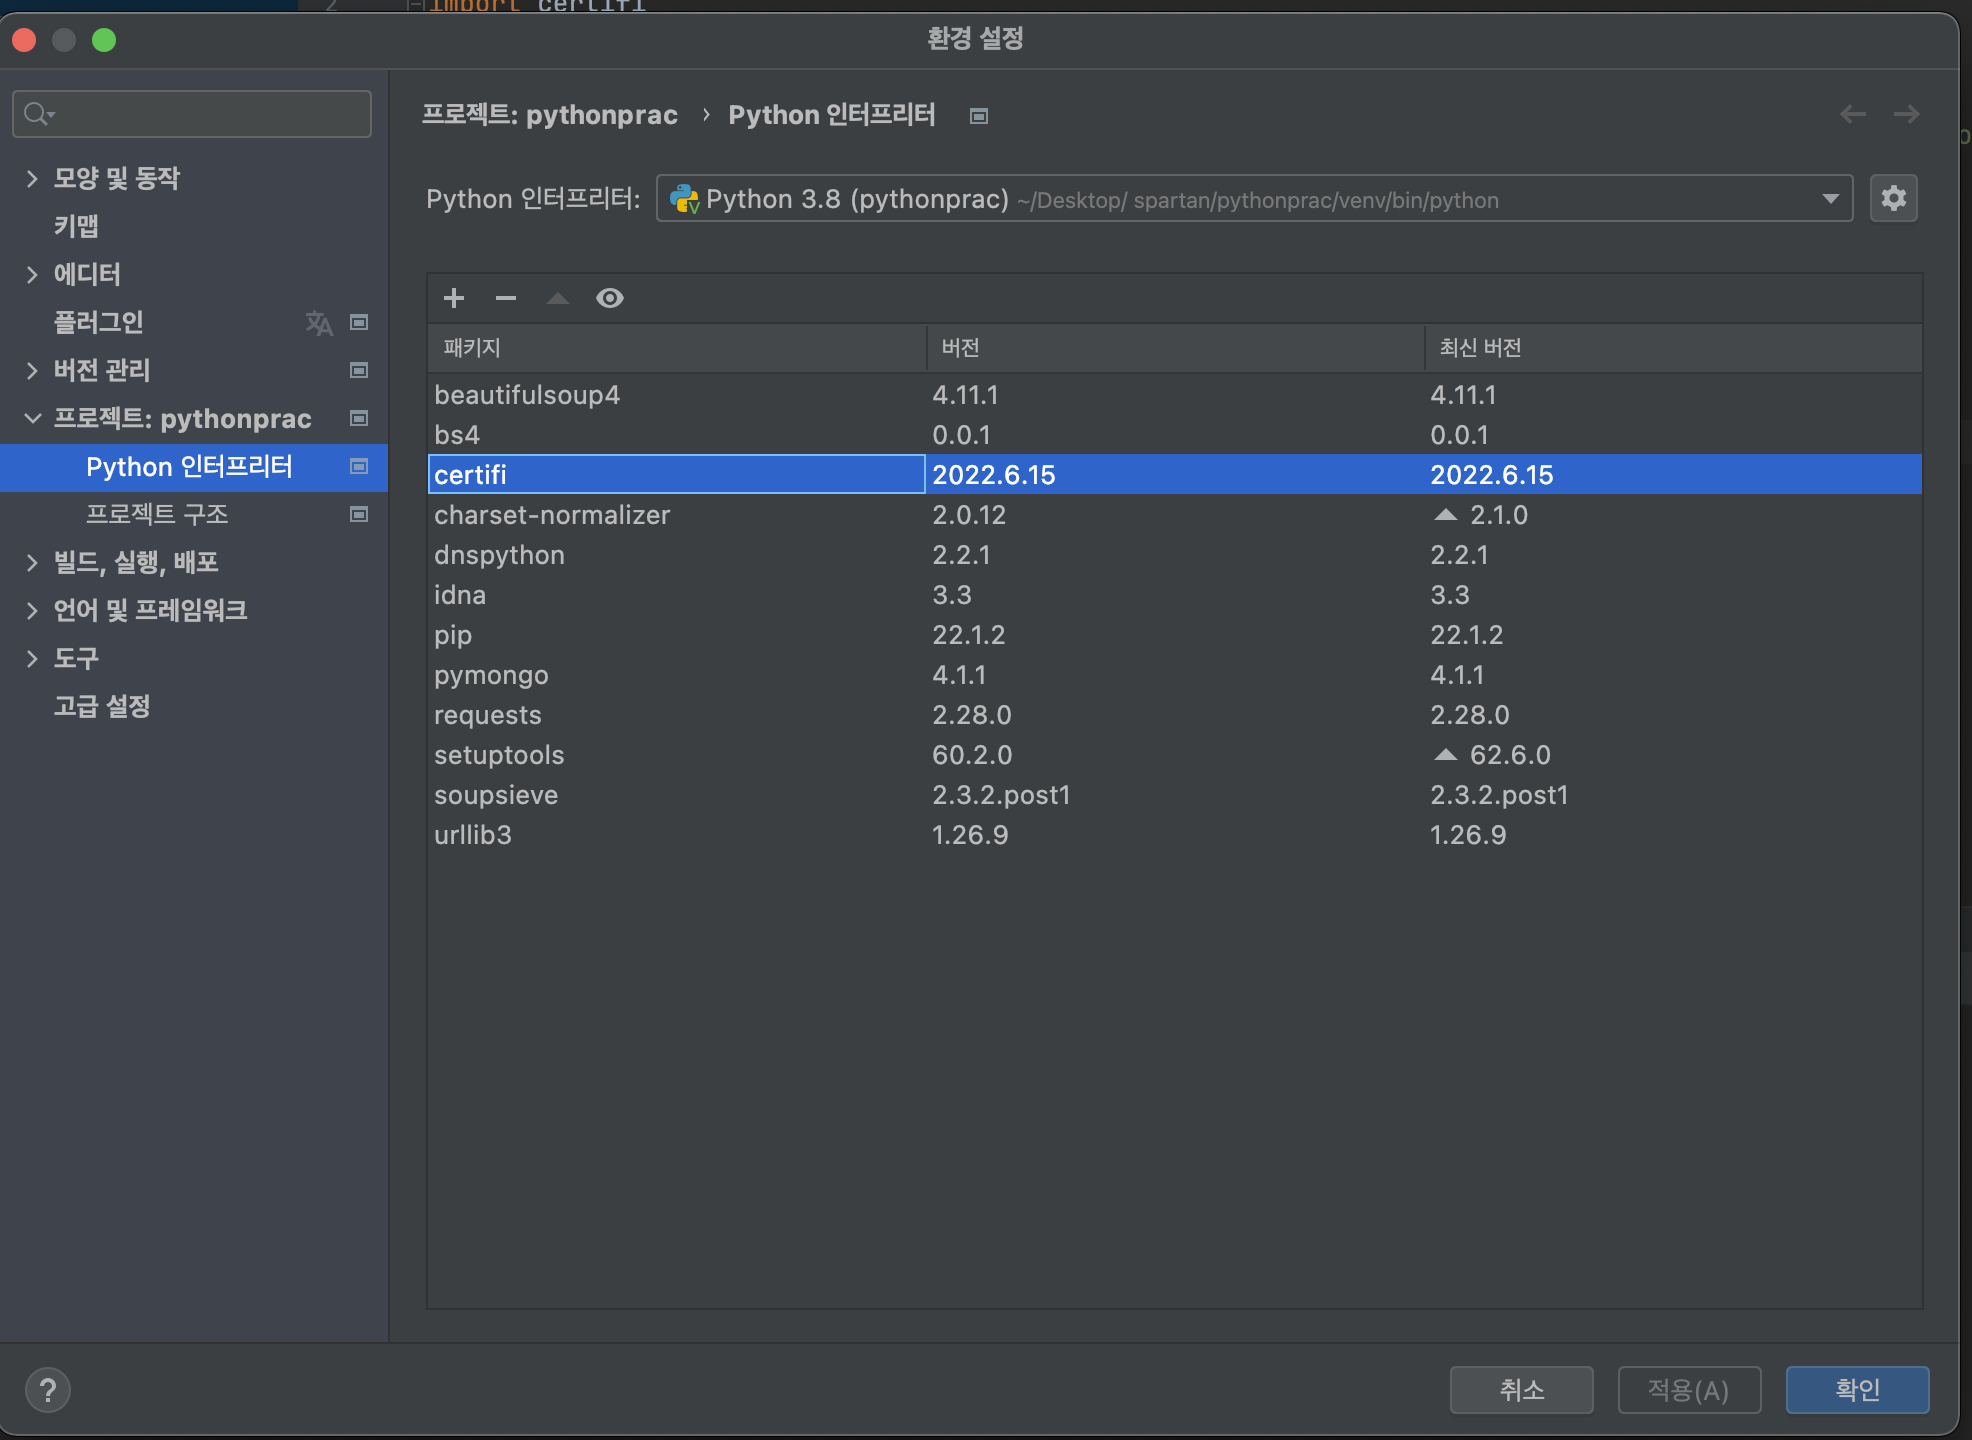Collapse the 프로젝트: pythonprac tree node
Viewport: 1972px width, 1440px height.
[32, 418]
